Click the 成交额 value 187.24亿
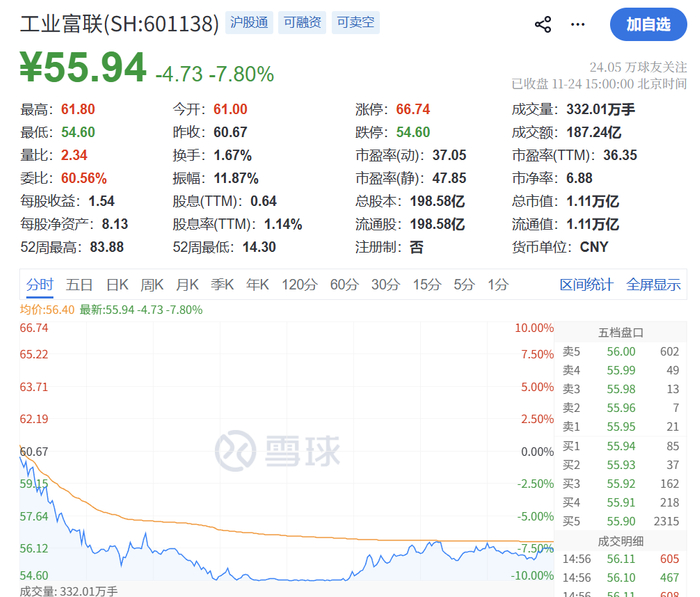 pyautogui.click(x=594, y=132)
